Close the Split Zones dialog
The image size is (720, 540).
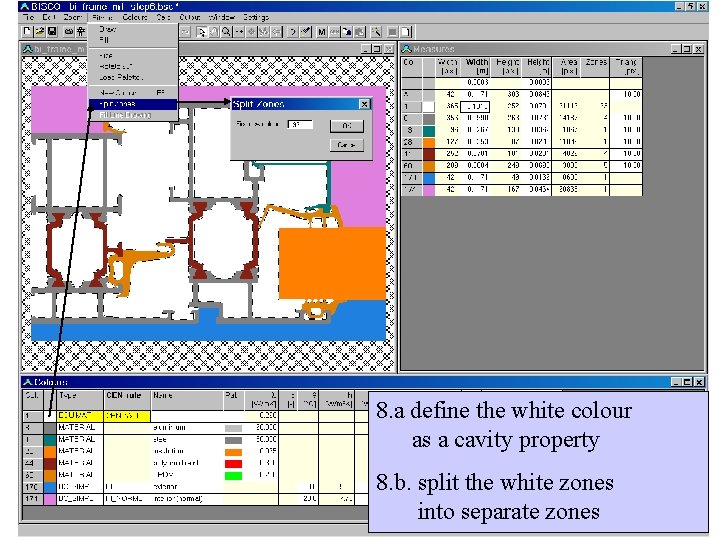pyautogui.click(x=365, y=104)
